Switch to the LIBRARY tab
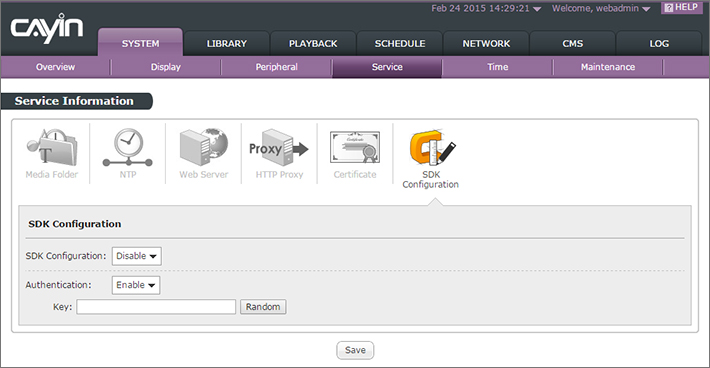 [226, 43]
